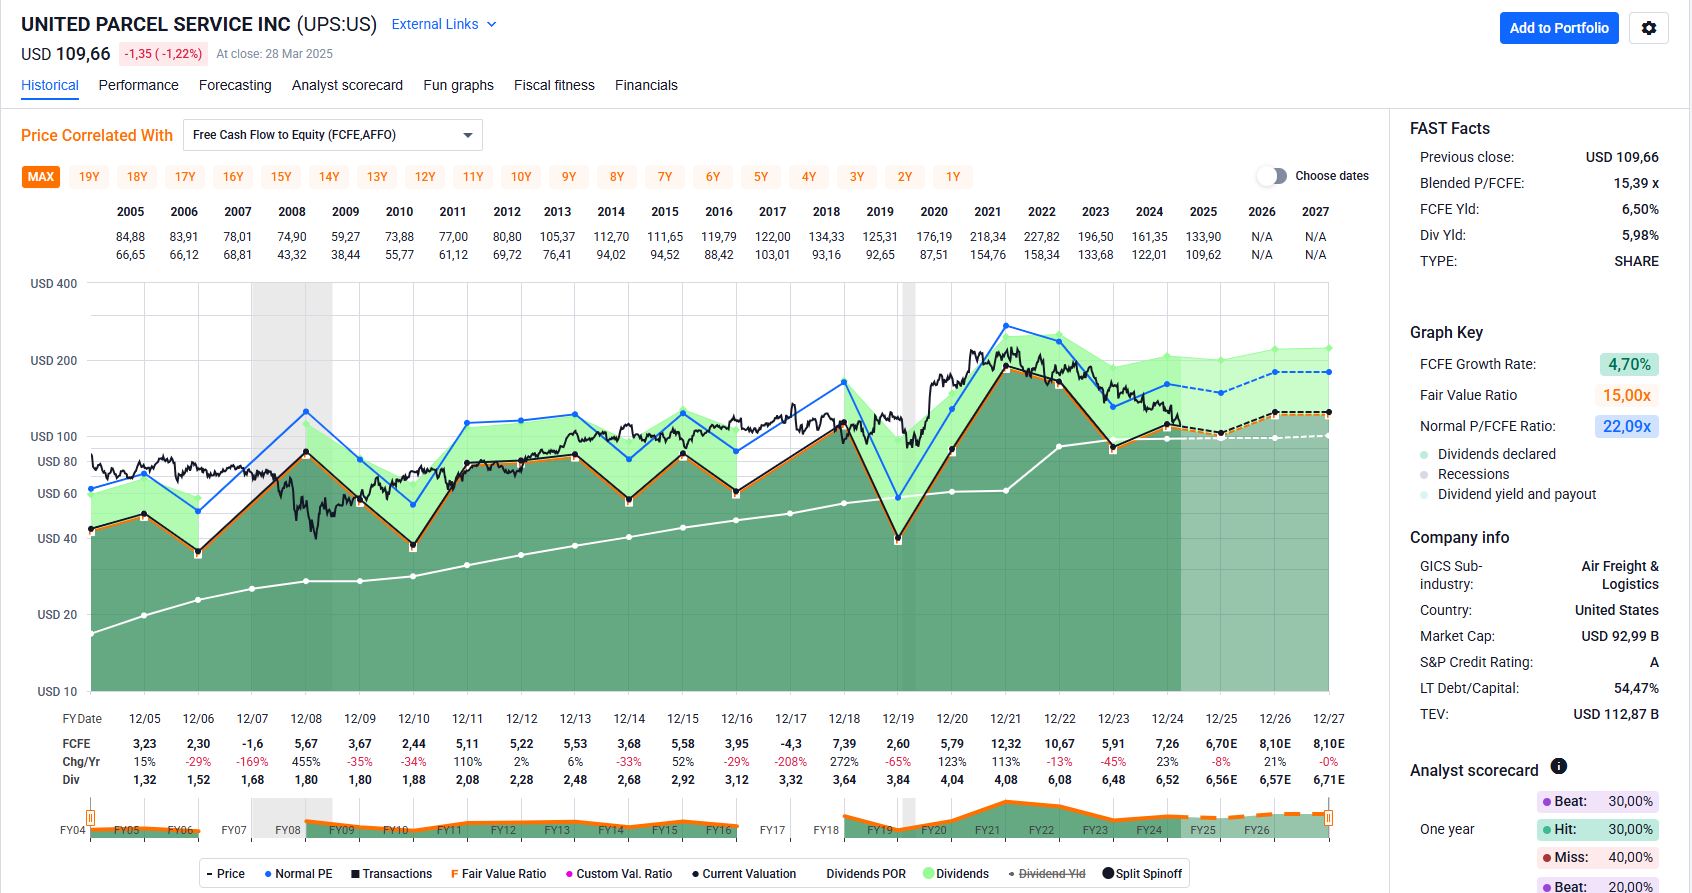Select the 10Y time range
This screenshot has width=1692, height=893.
(x=521, y=177)
